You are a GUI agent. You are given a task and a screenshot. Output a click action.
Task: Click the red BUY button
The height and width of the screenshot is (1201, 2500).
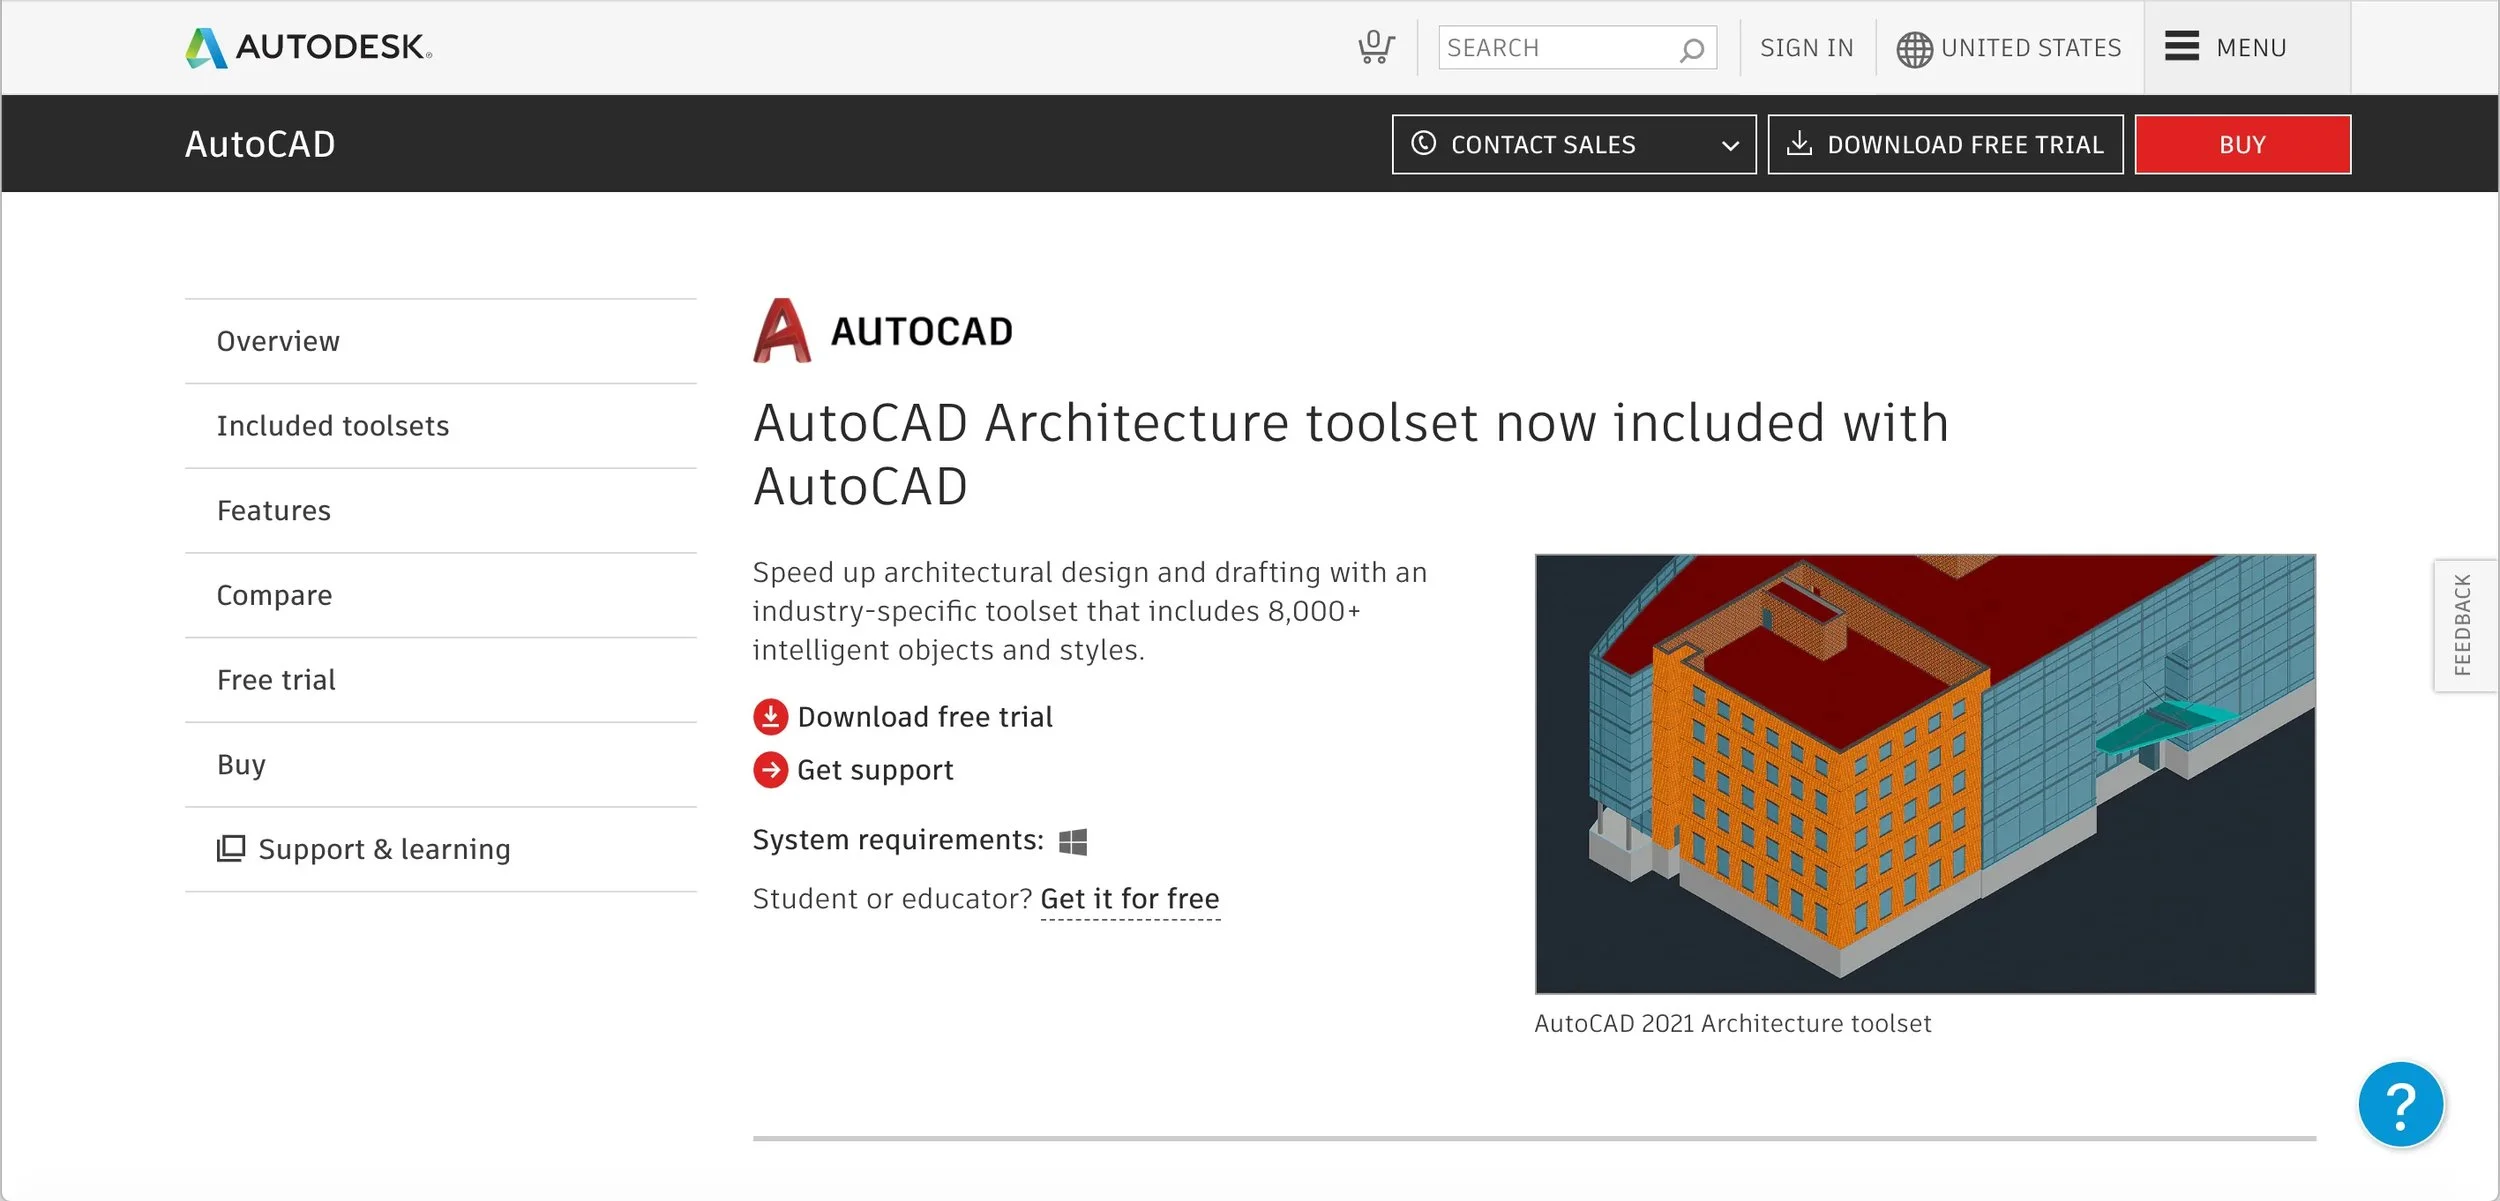2242,144
